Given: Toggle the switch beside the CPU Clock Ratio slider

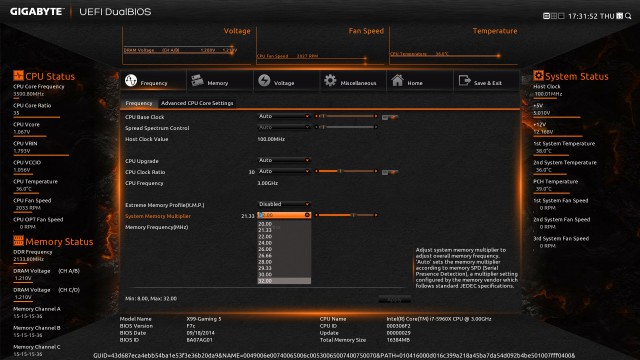Looking at the screenshot, I should pyautogui.click(x=390, y=172).
